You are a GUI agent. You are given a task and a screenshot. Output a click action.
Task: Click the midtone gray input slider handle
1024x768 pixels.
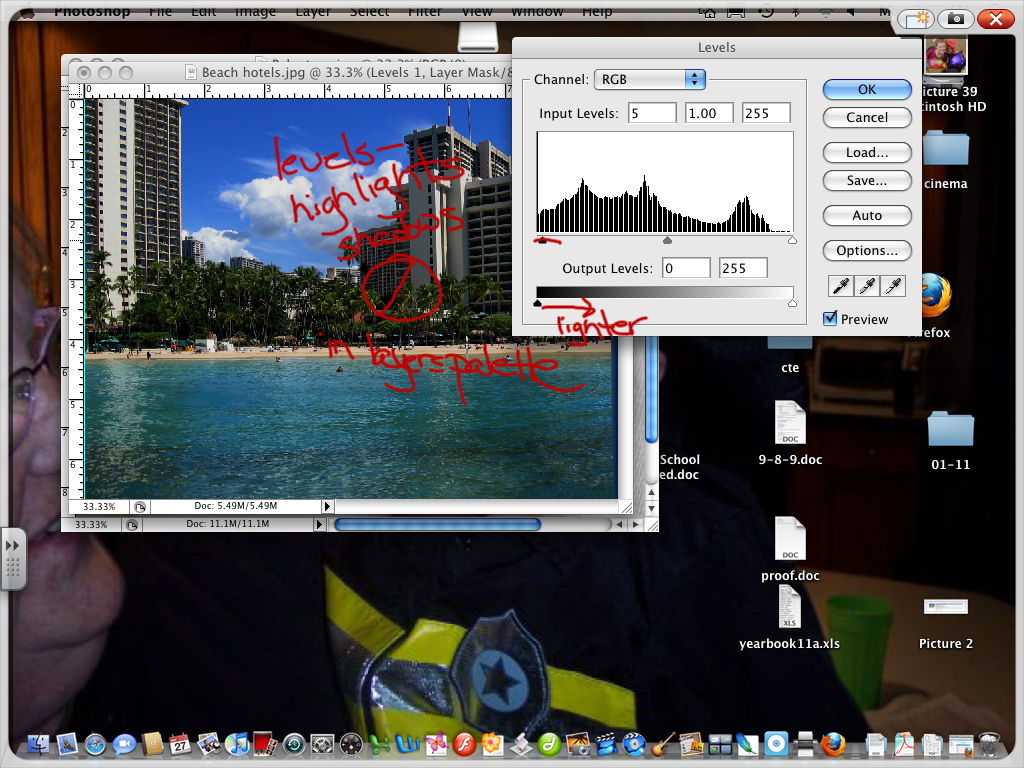[x=667, y=240]
